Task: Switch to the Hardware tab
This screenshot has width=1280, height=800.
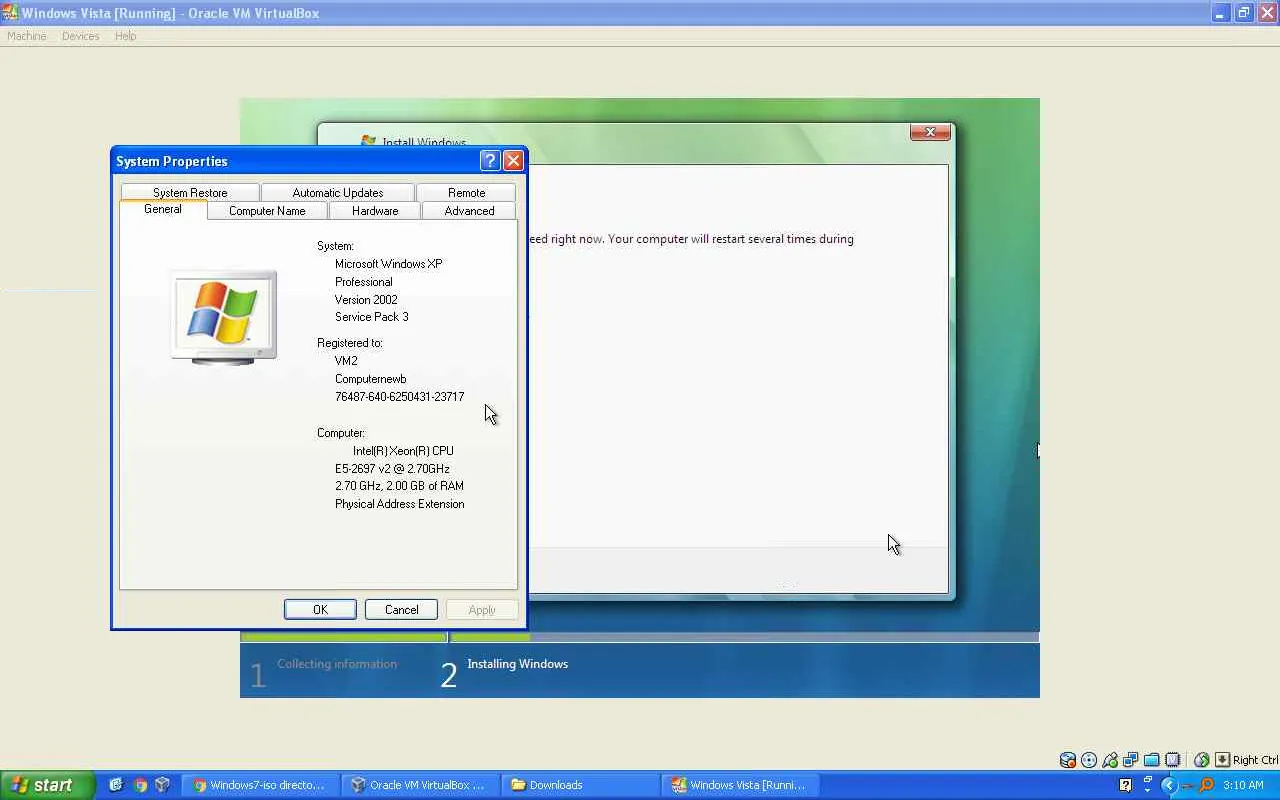Action: click(x=375, y=211)
